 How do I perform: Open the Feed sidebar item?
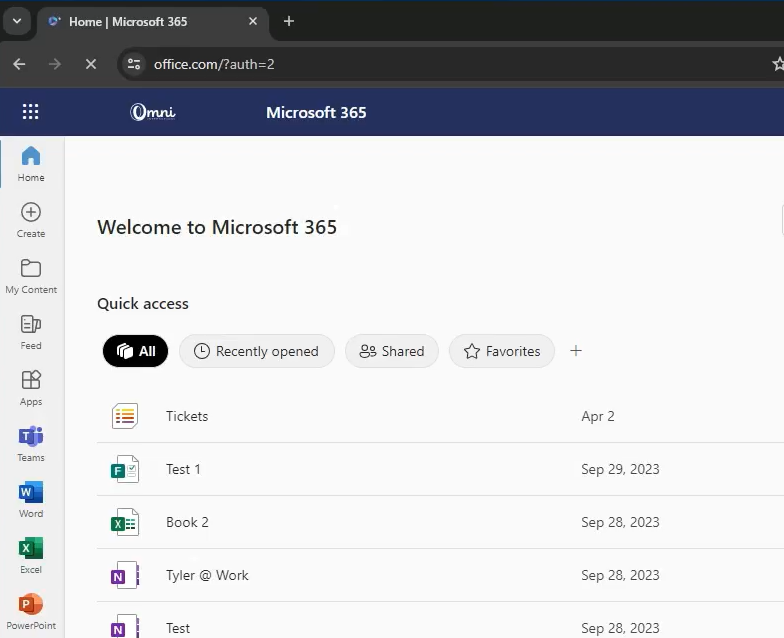click(x=31, y=332)
